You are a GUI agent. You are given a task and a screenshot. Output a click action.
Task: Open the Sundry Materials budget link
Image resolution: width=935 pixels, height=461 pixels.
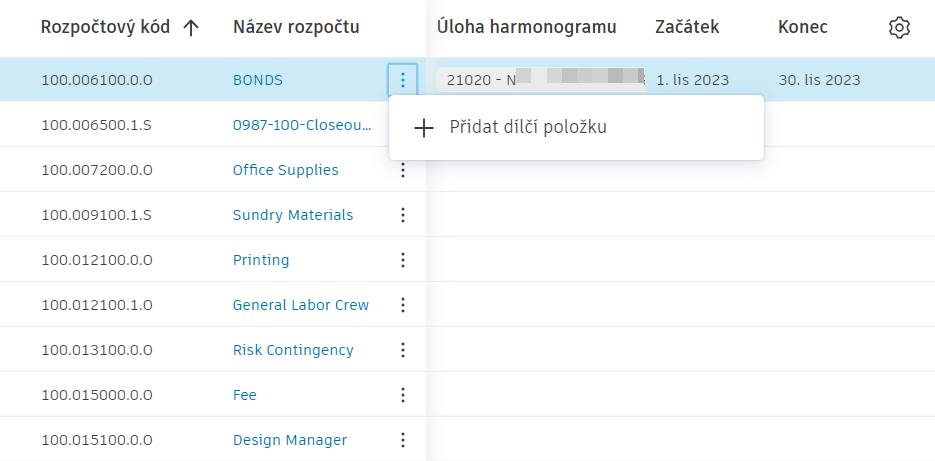click(x=292, y=215)
